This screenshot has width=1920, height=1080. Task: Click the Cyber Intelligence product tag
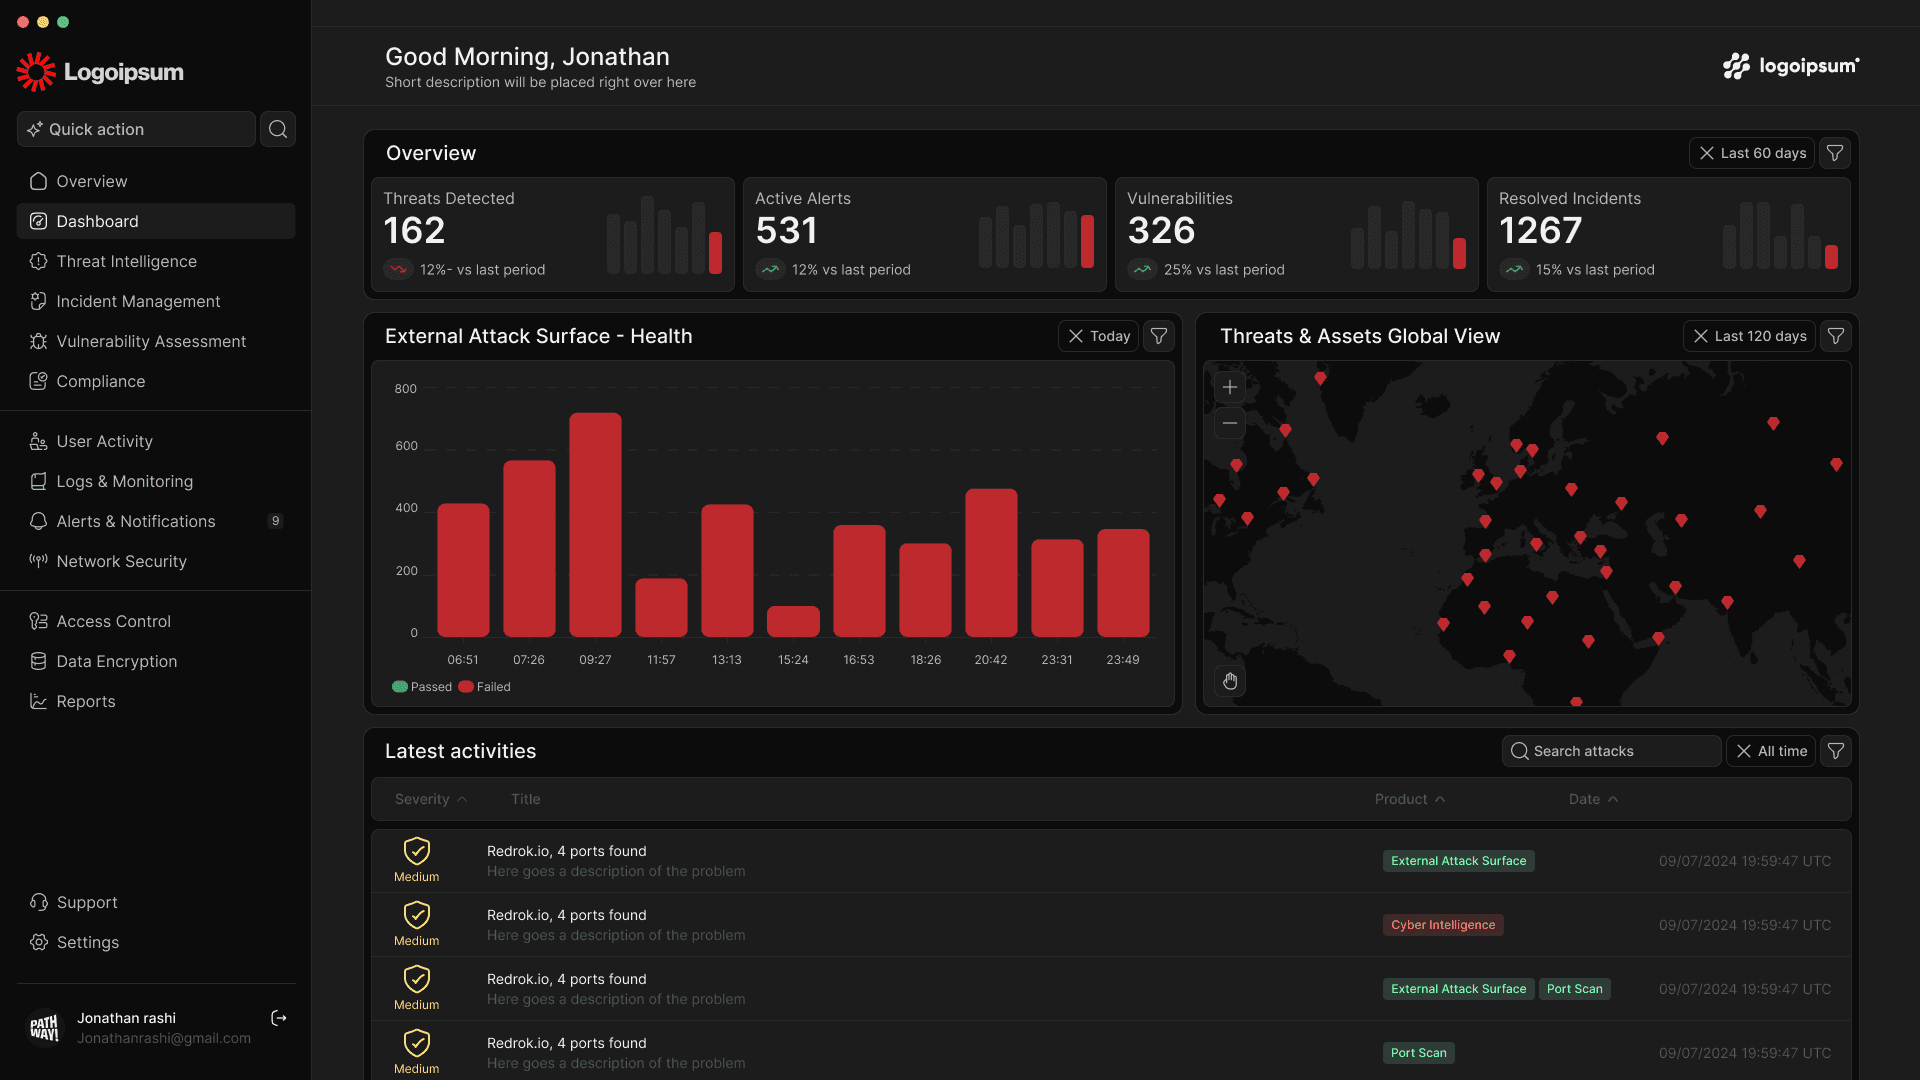[x=1443, y=925]
